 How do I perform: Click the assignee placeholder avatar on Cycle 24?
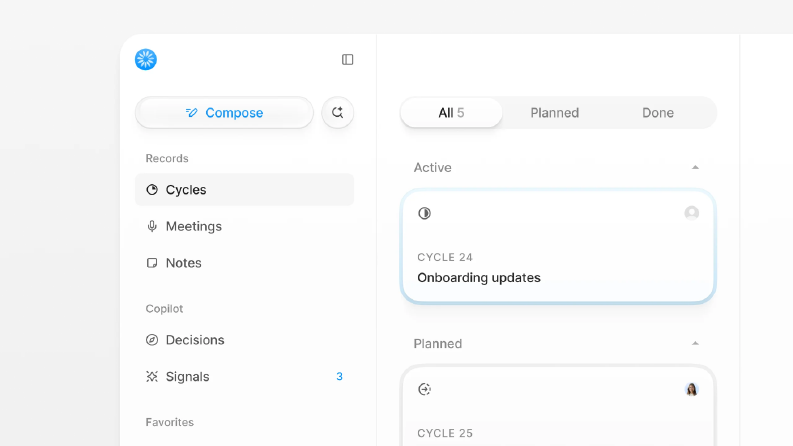coord(691,213)
